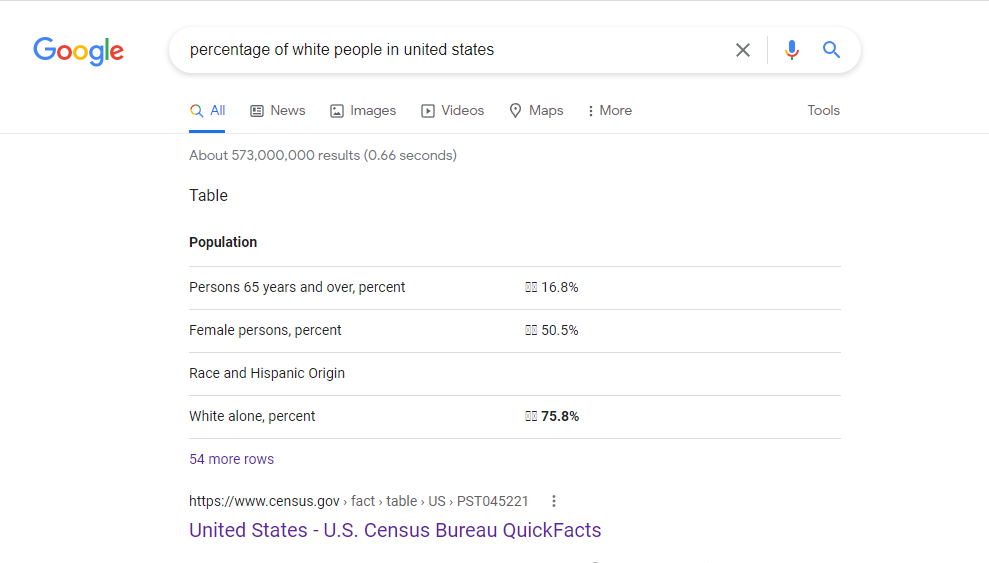Select the Persons 65 years and over row label

click(x=297, y=287)
